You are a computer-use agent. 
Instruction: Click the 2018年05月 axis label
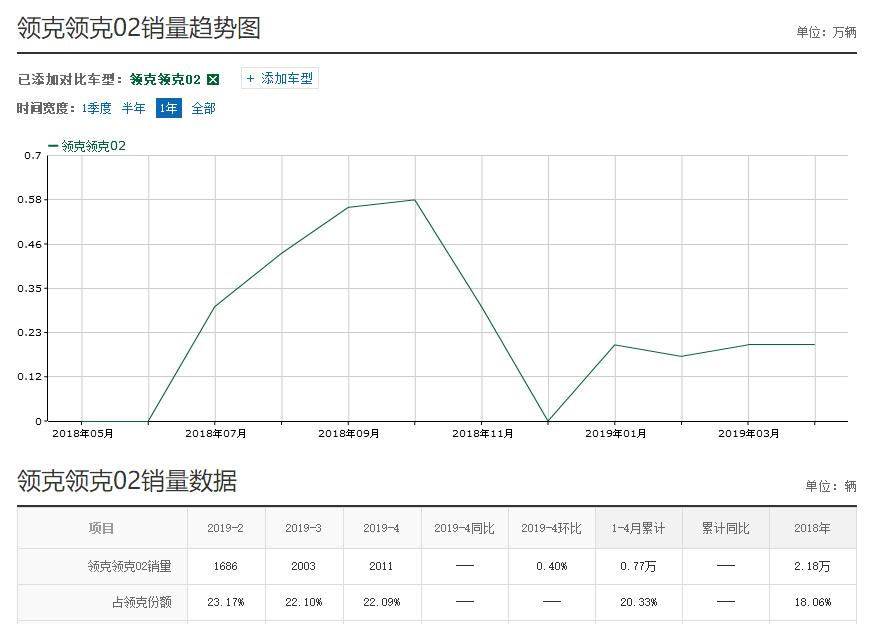tap(83, 433)
